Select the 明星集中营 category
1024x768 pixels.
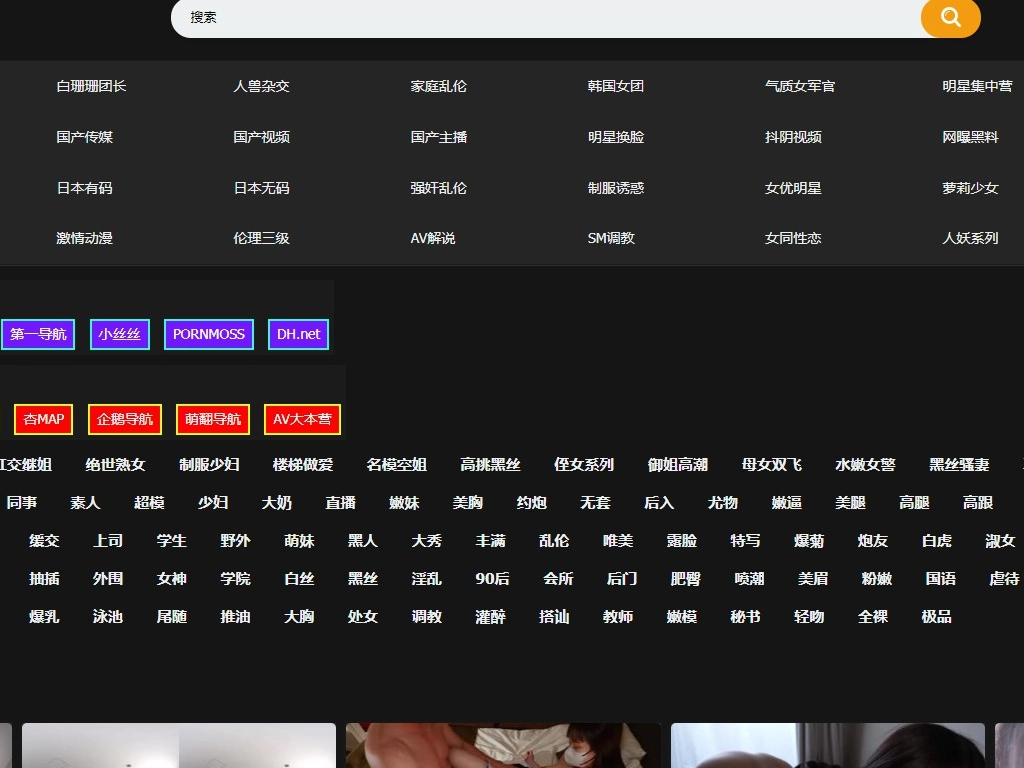point(970,86)
